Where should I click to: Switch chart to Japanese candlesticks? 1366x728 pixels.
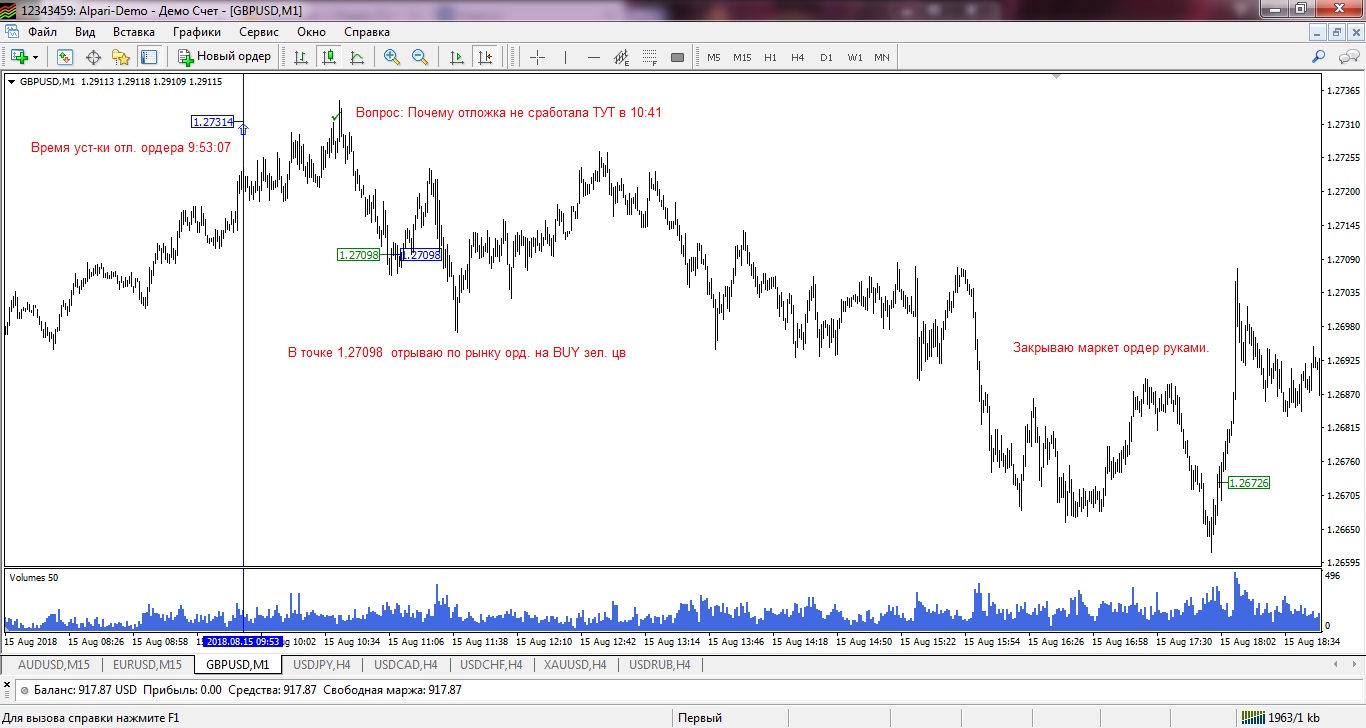tap(329, 57)
